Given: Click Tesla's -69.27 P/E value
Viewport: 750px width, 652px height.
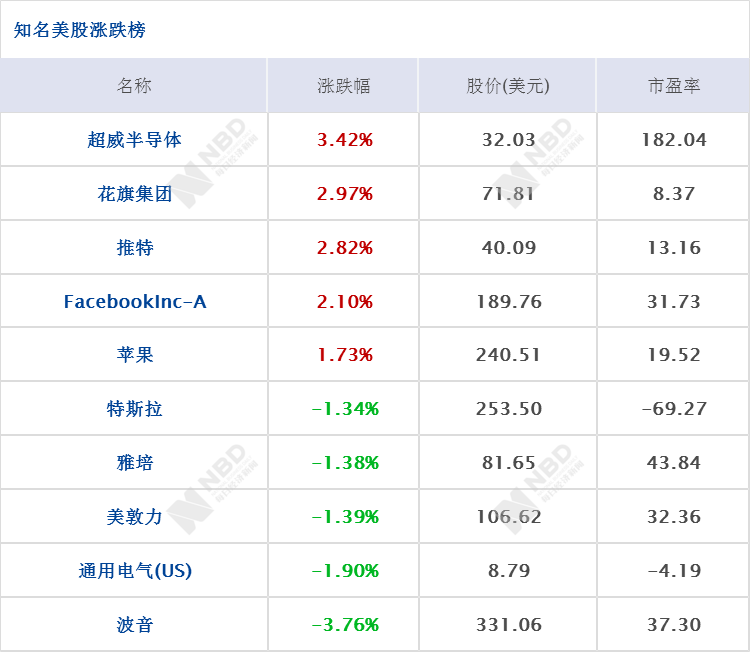Looking at the screenshot, I should point(674,409).
